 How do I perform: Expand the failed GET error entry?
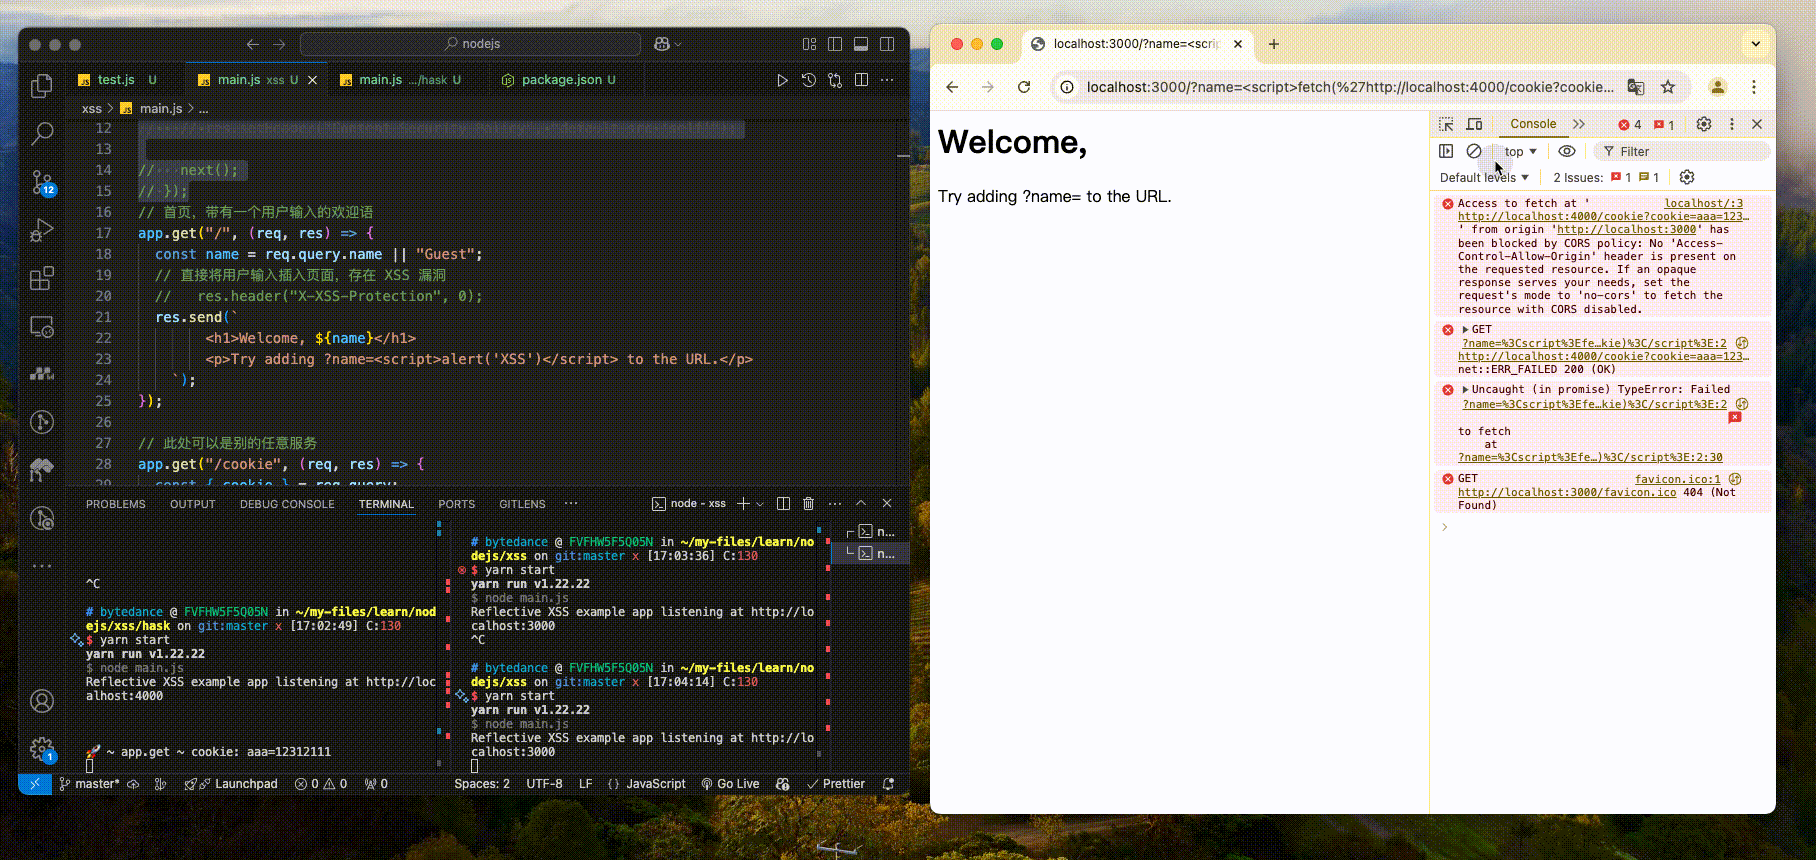[1466, 329]
